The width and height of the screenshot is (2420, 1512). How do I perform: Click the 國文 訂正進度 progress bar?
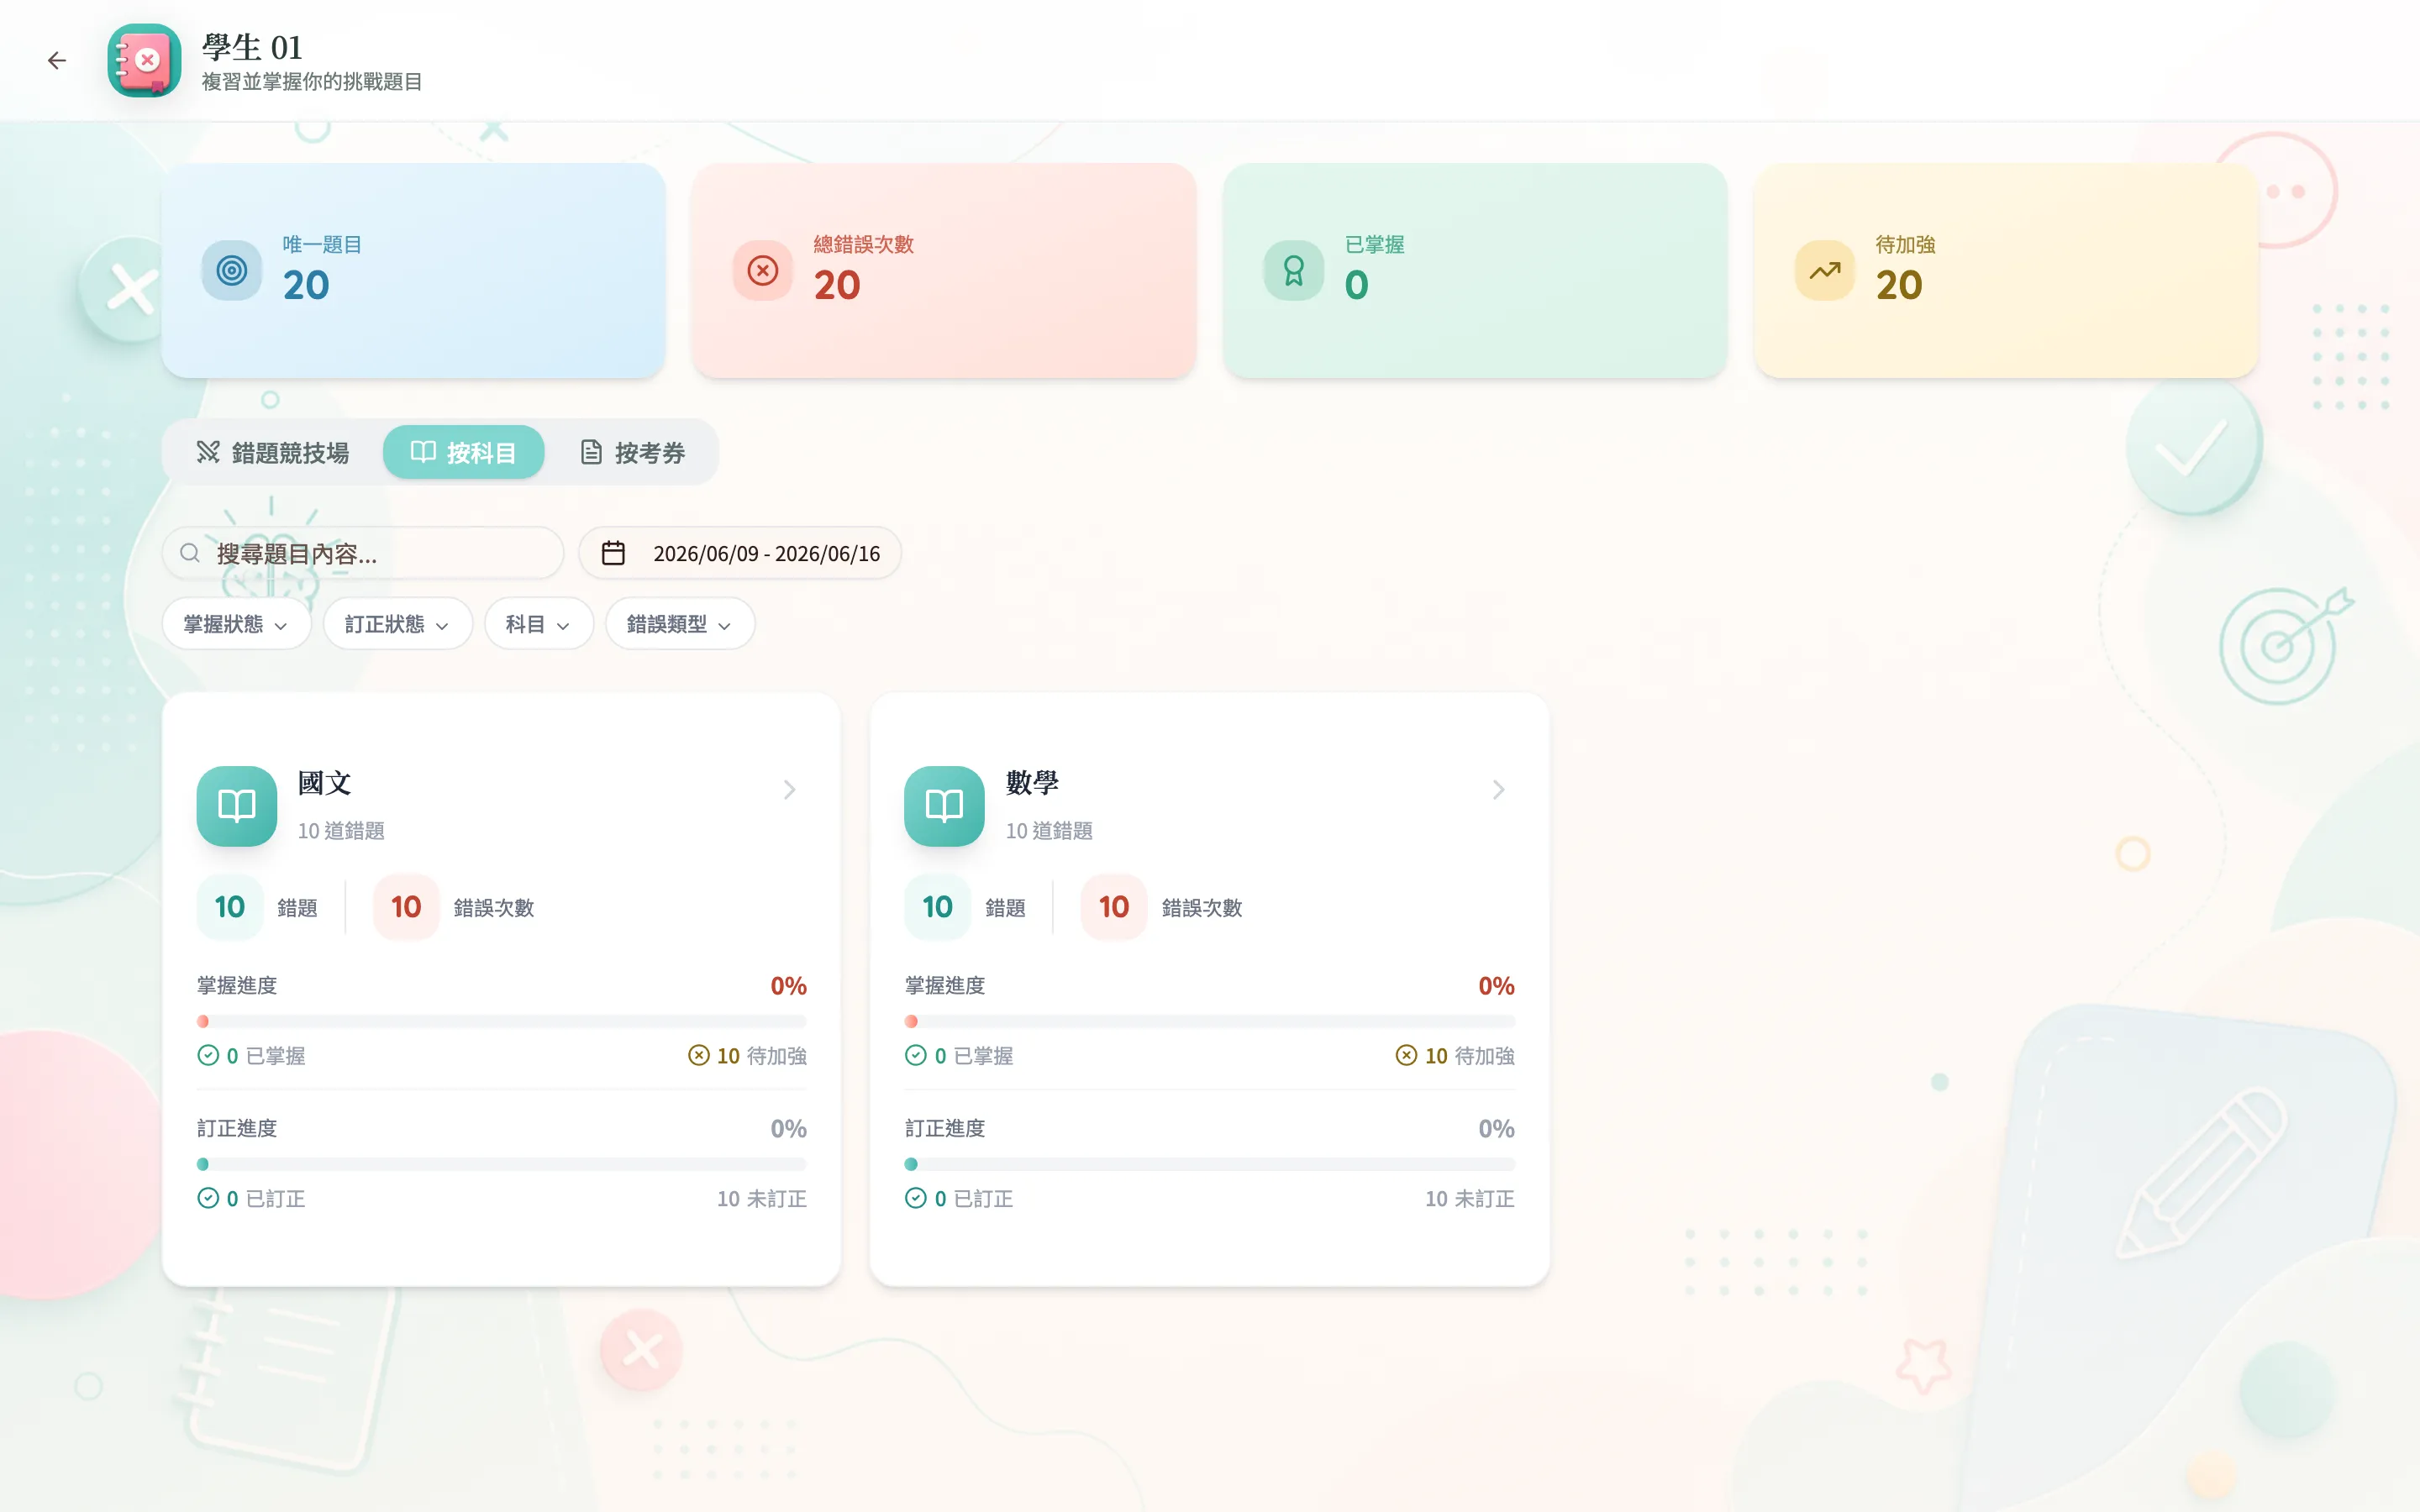pyautogui.click(x=502, y=1164)
